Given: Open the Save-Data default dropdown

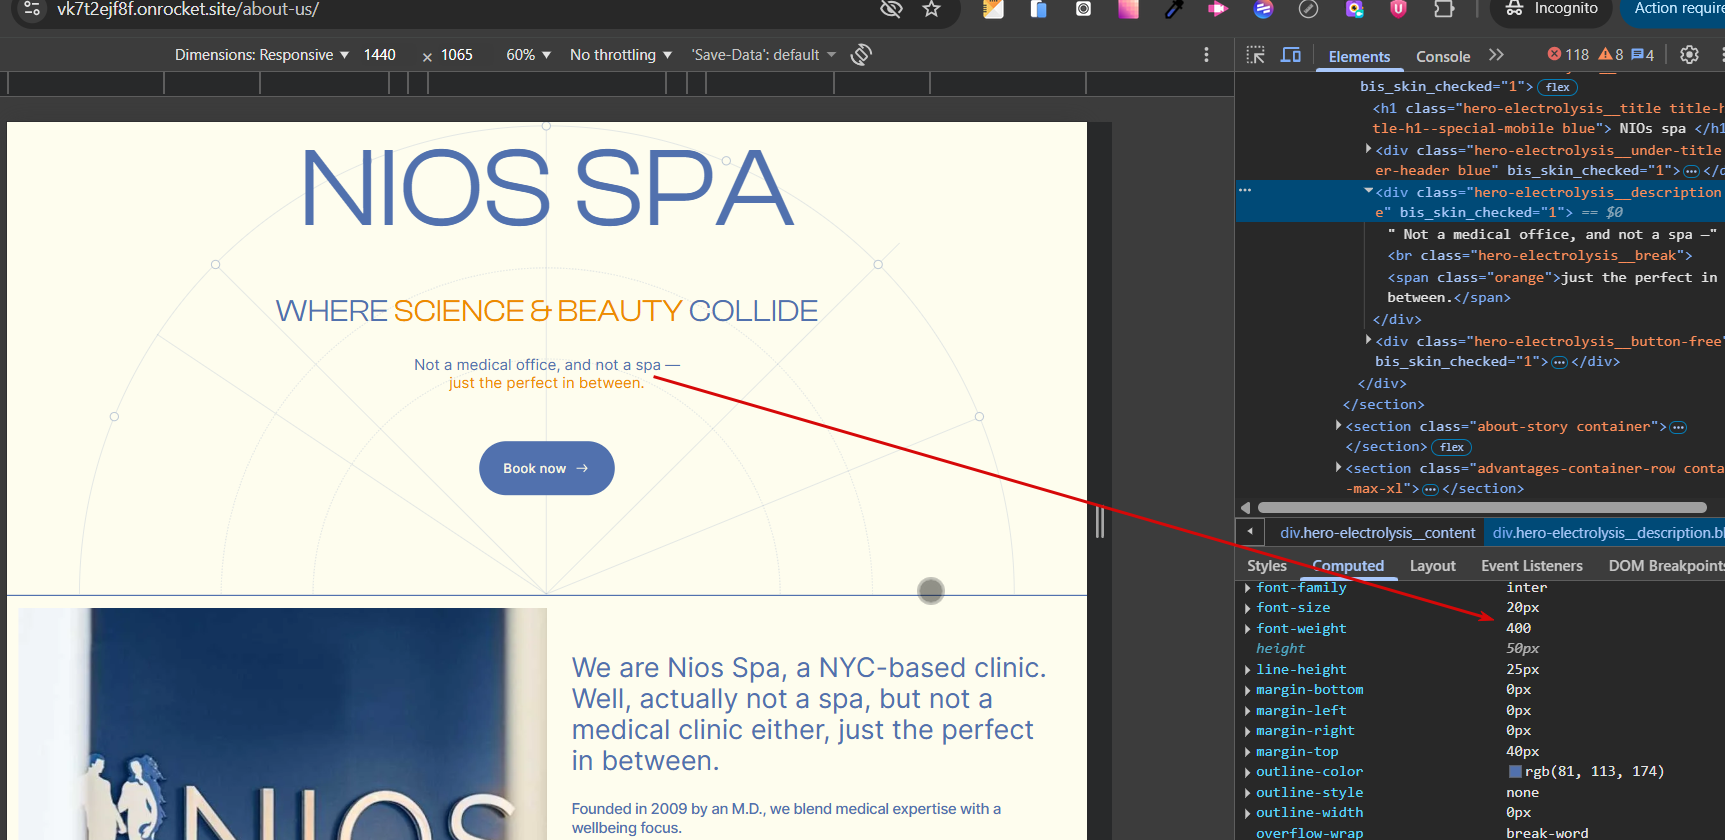Looking at the screenshot, I should (x=764, y=55).
